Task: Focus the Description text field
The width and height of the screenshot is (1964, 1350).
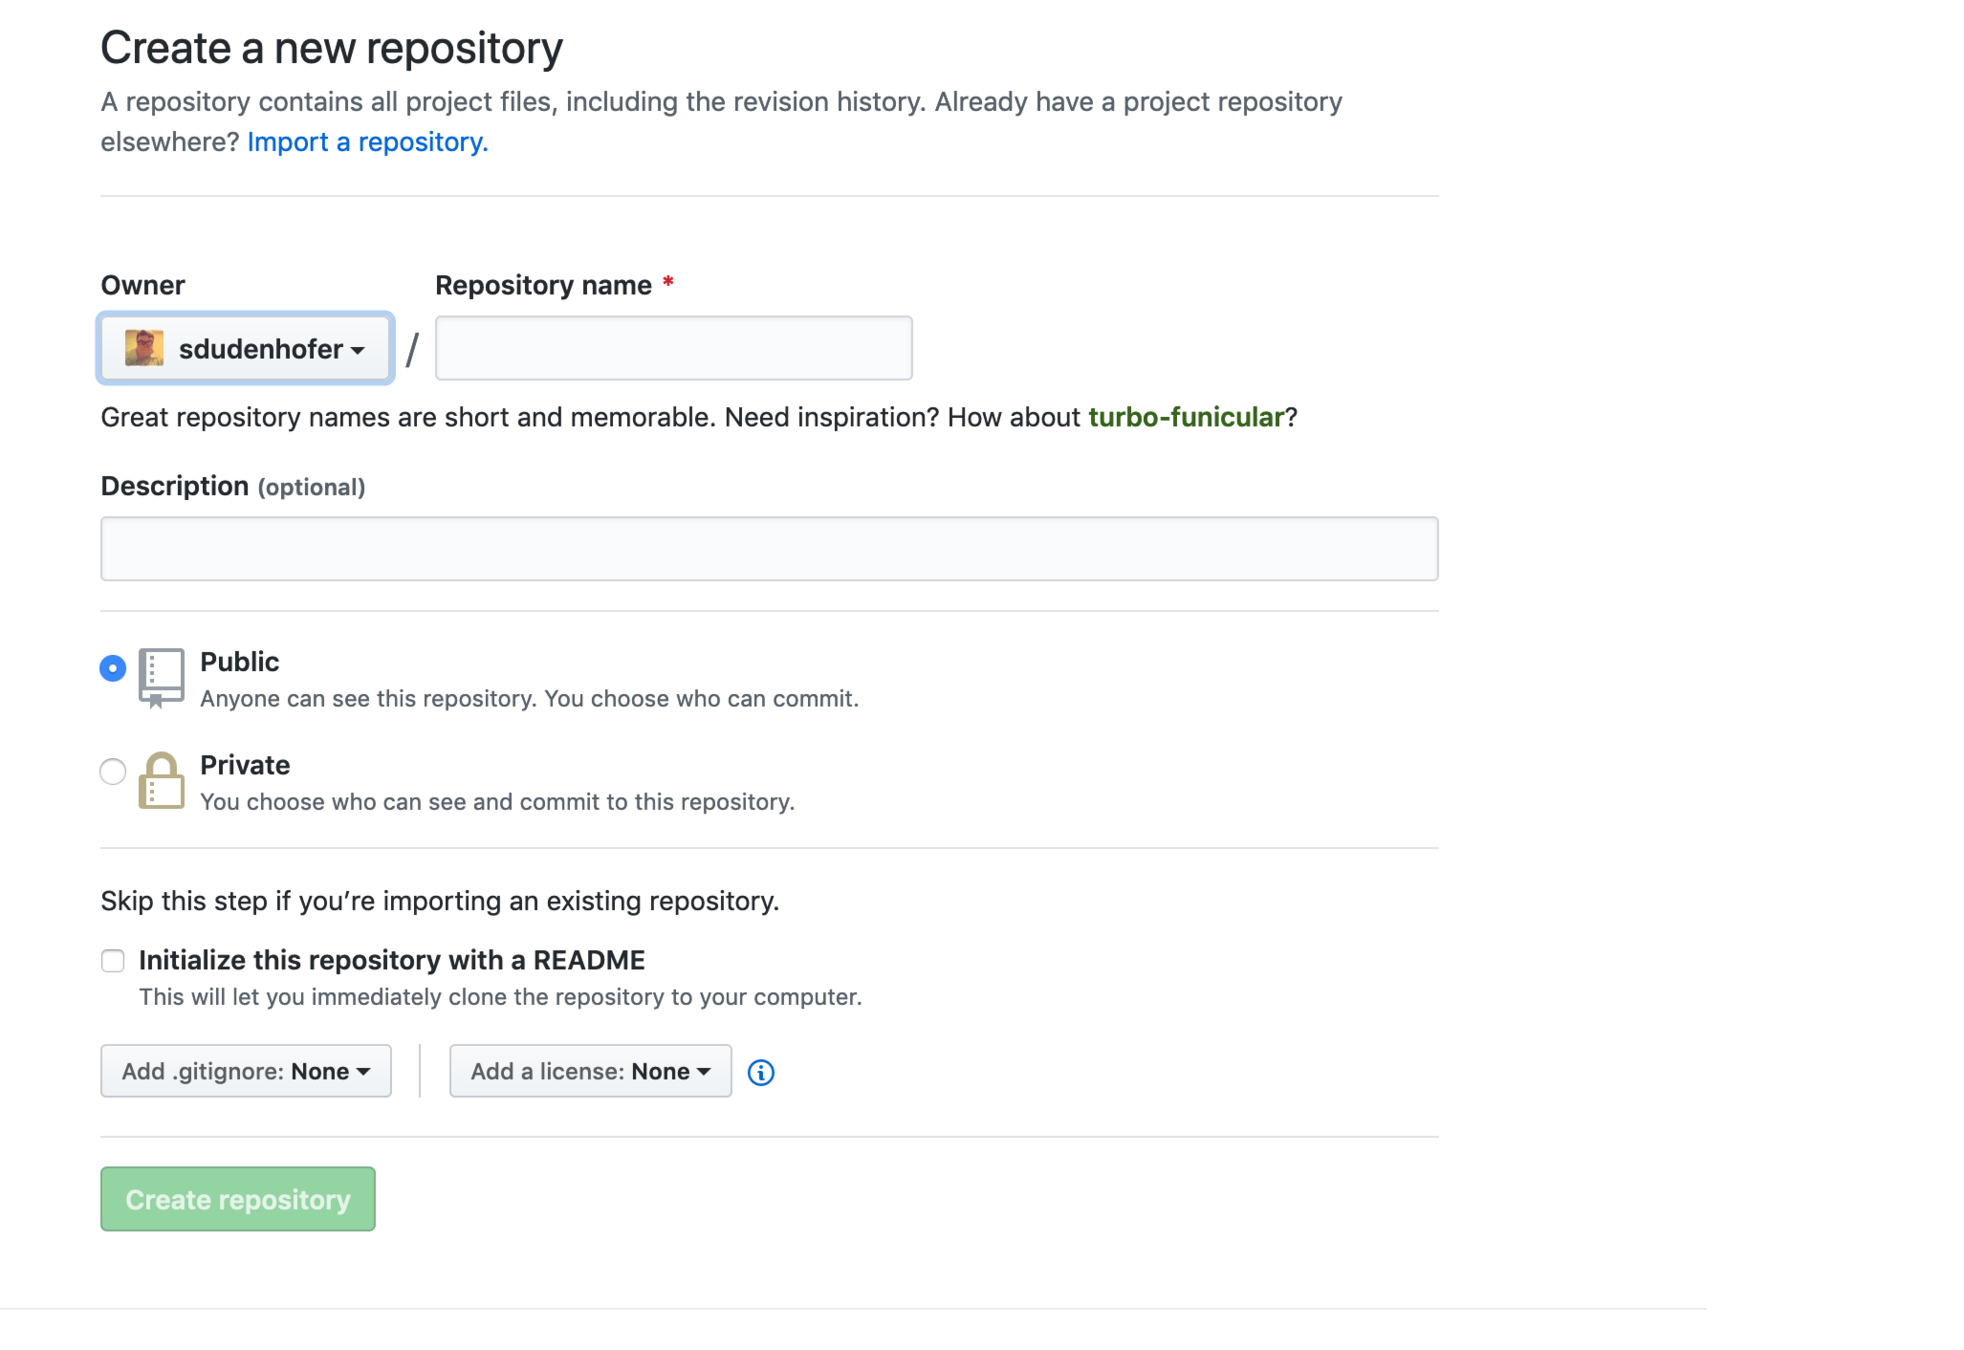Action: [769, 549]
